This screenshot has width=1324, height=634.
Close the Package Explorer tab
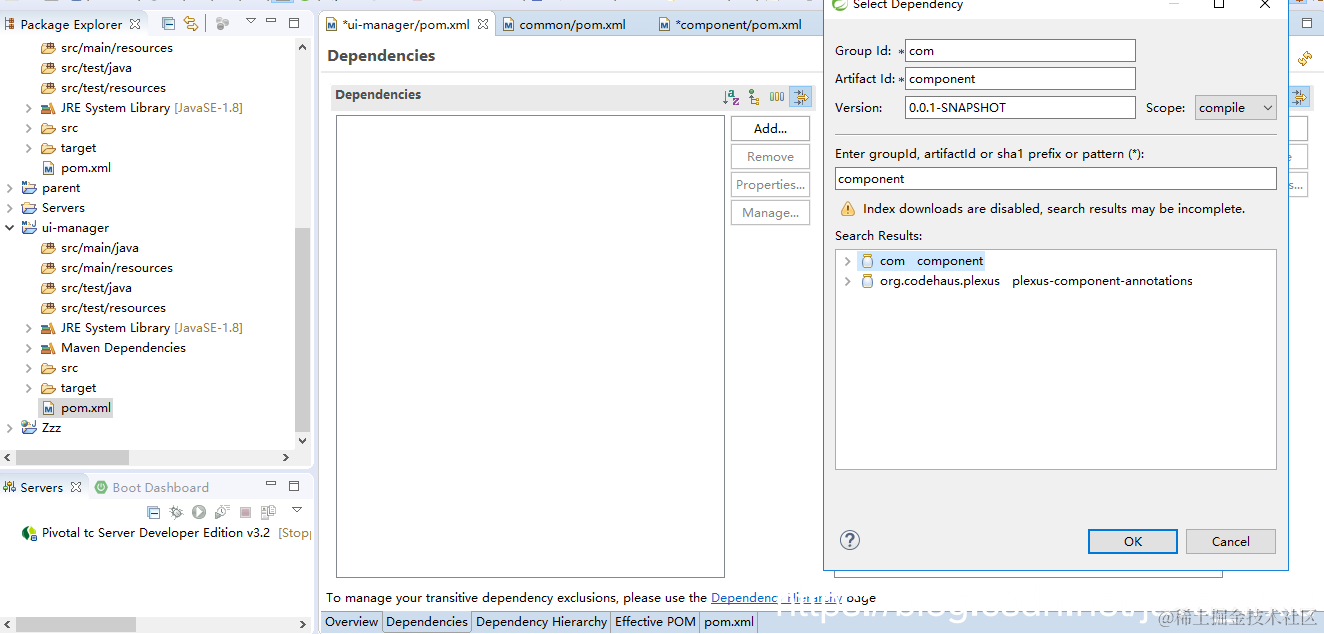coord(136,23)
